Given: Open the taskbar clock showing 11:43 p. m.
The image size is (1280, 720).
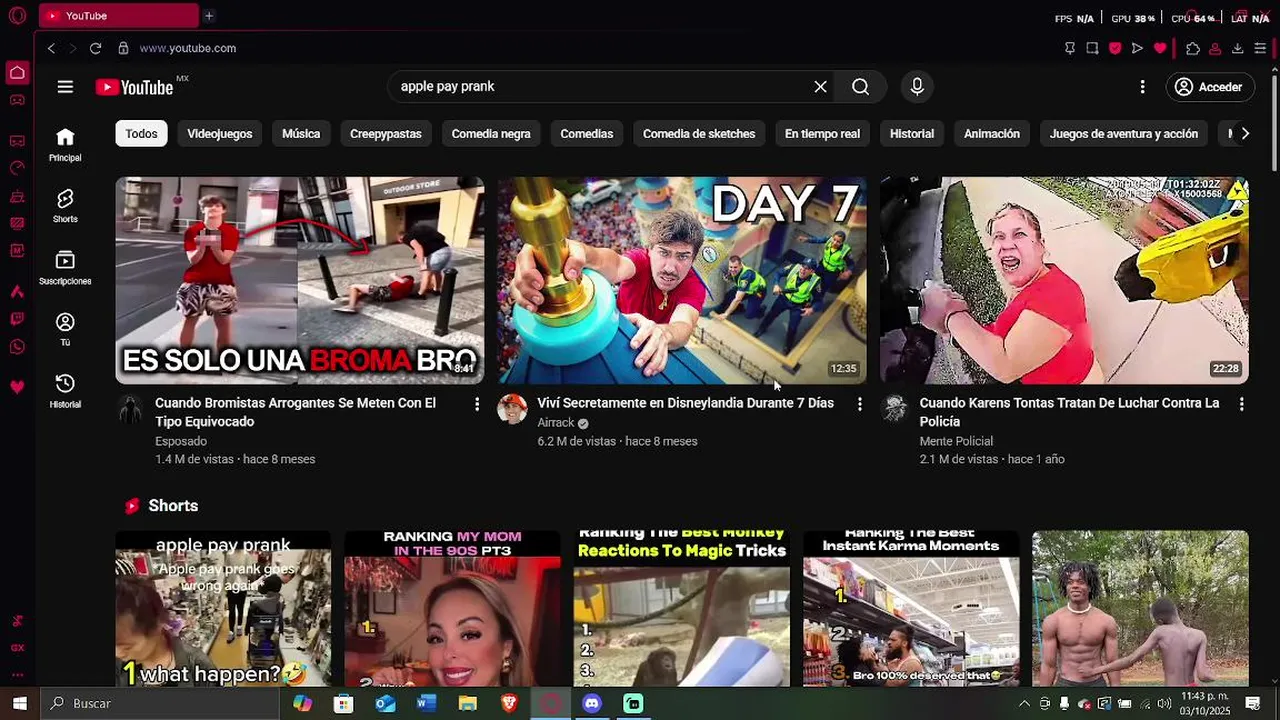Looking at the screenshot, I should (1205, 703).
